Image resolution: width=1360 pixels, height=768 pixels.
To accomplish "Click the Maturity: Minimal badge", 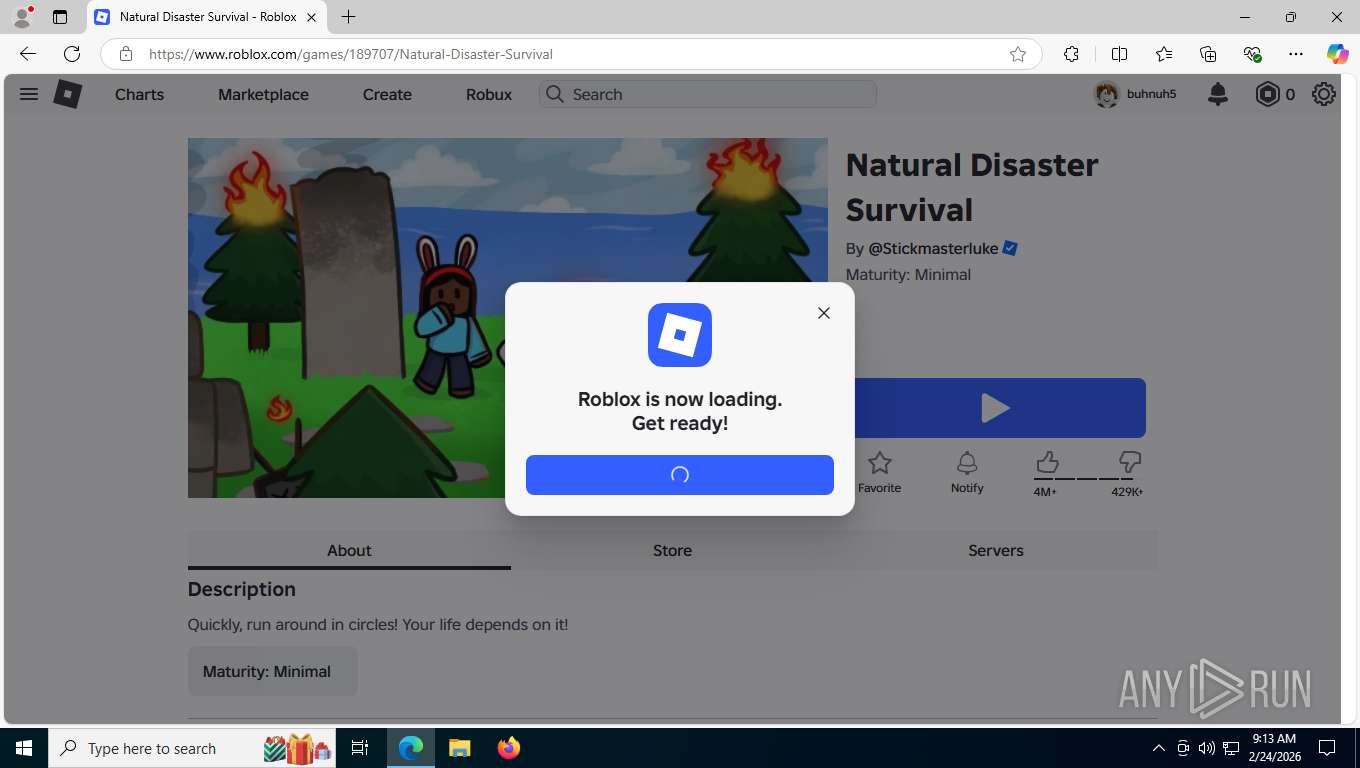I will coord(272,671).
